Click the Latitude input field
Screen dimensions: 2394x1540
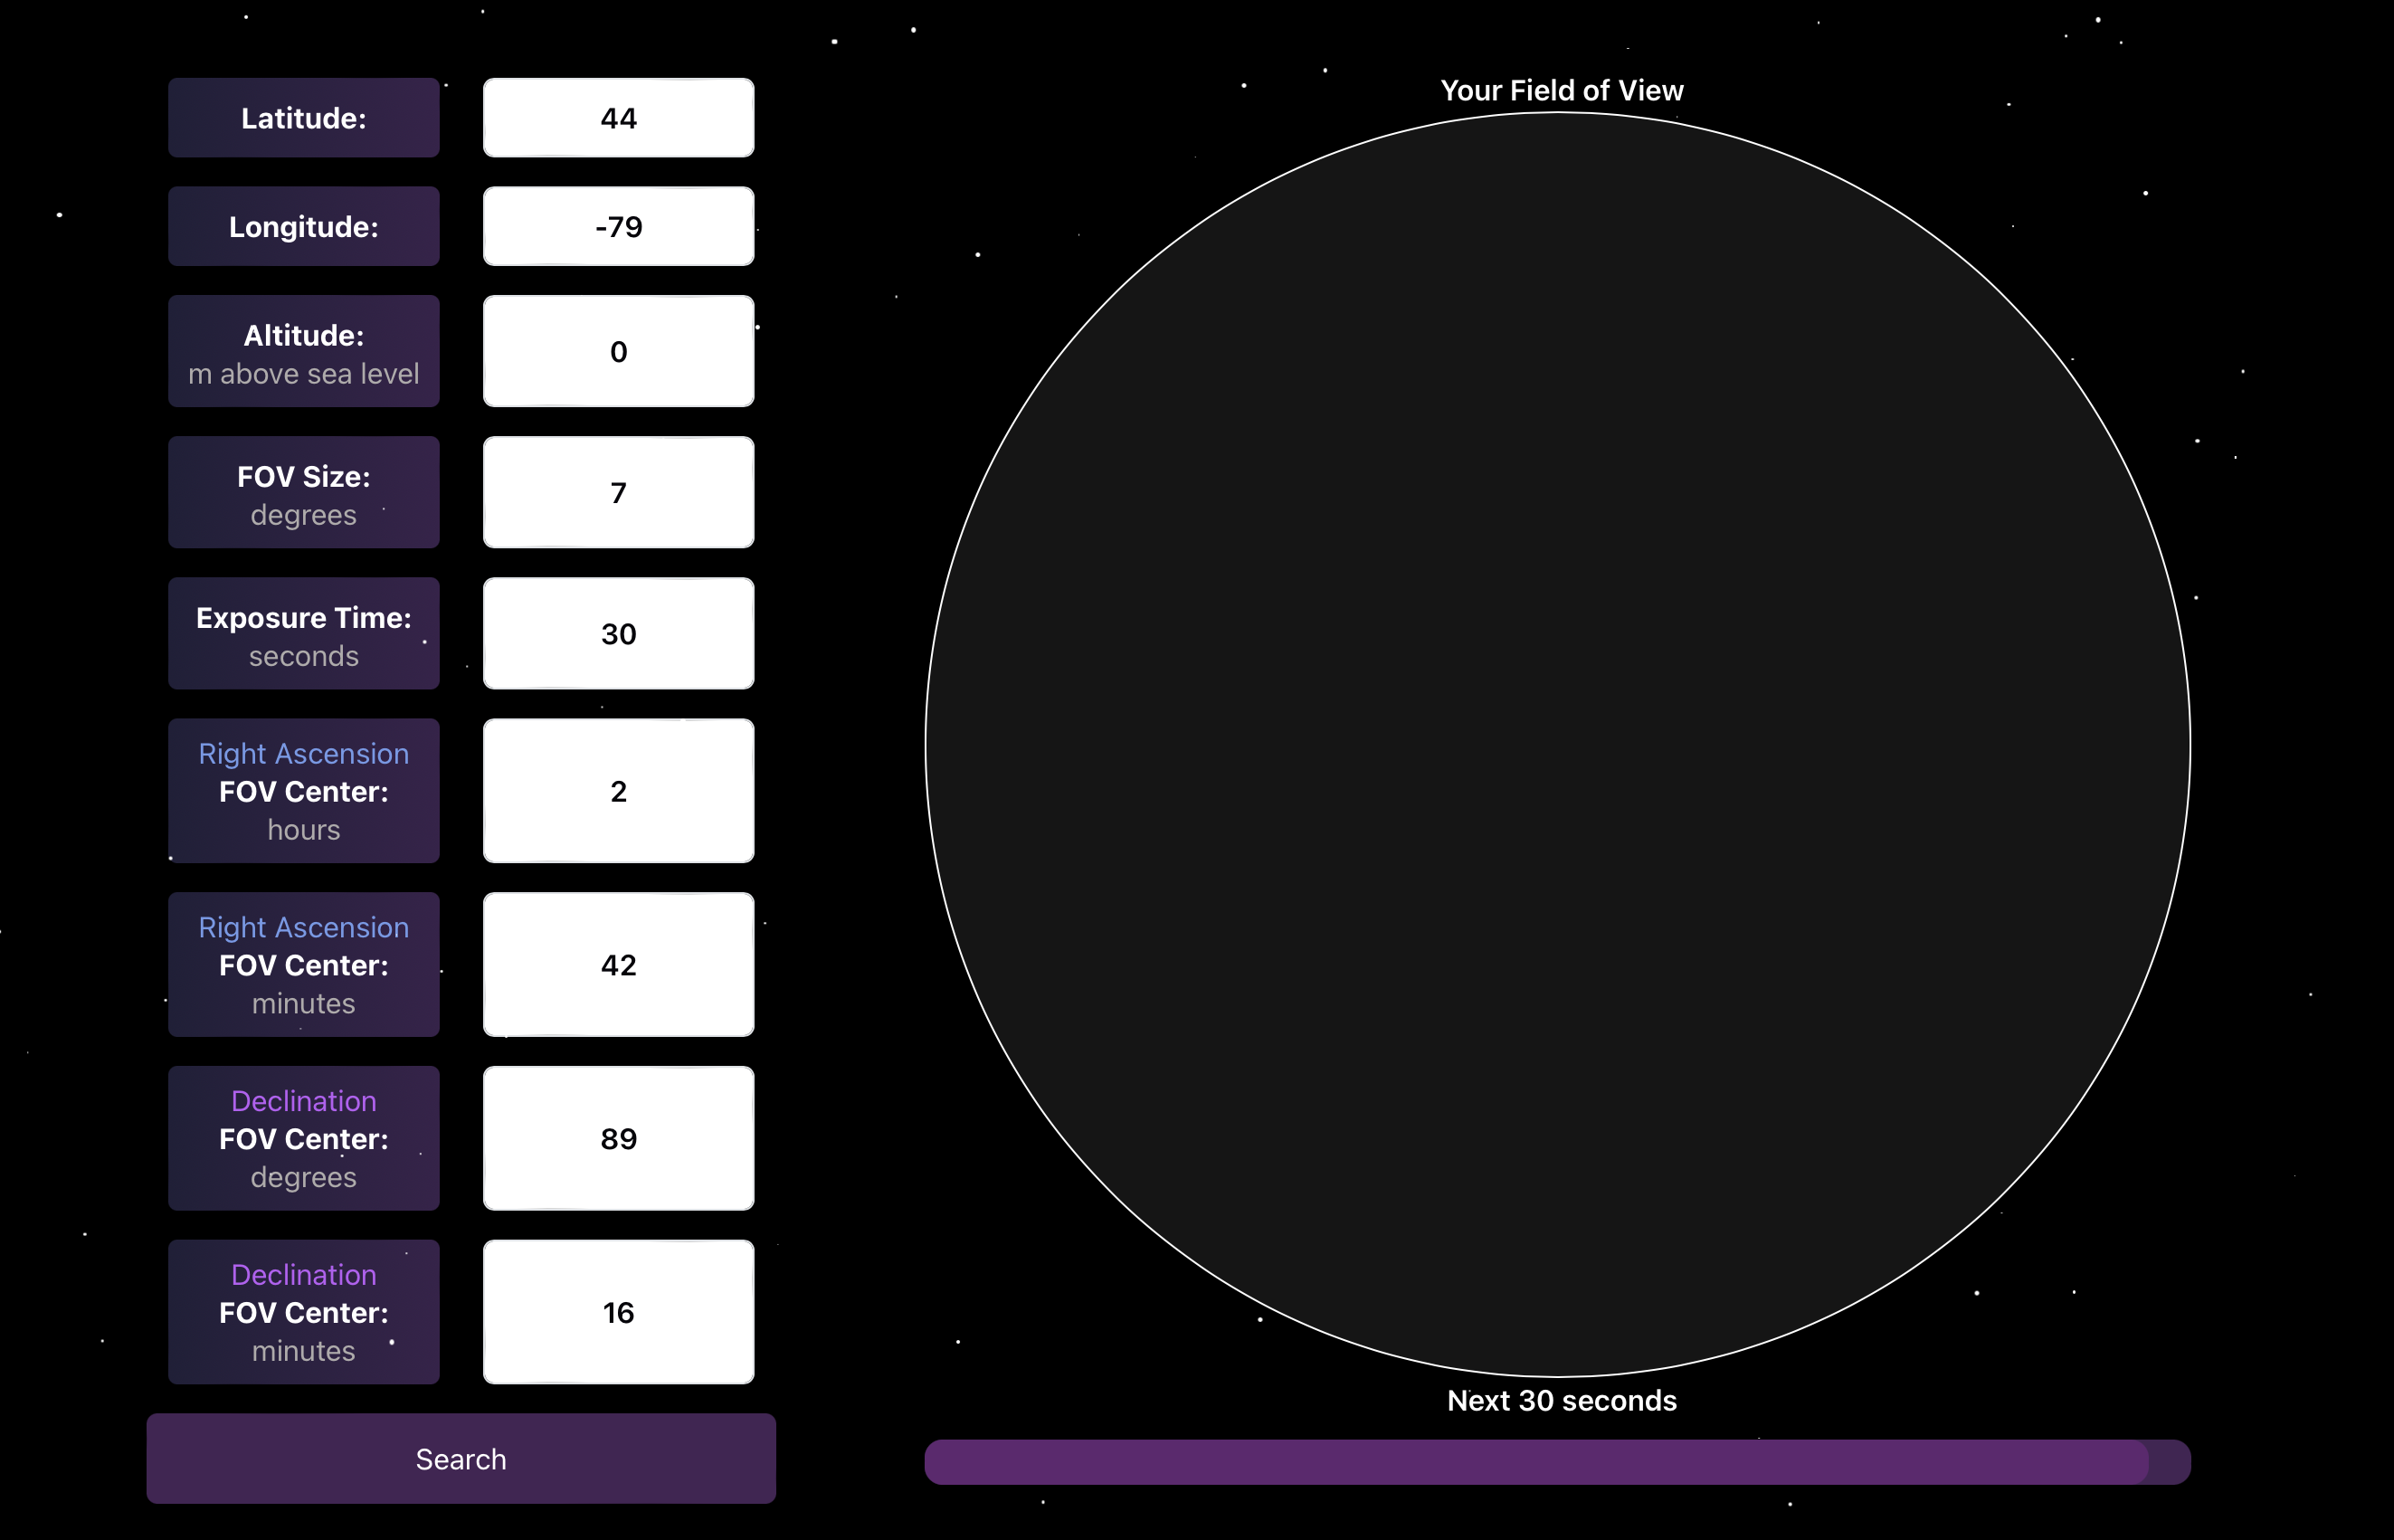coord(618,119)
